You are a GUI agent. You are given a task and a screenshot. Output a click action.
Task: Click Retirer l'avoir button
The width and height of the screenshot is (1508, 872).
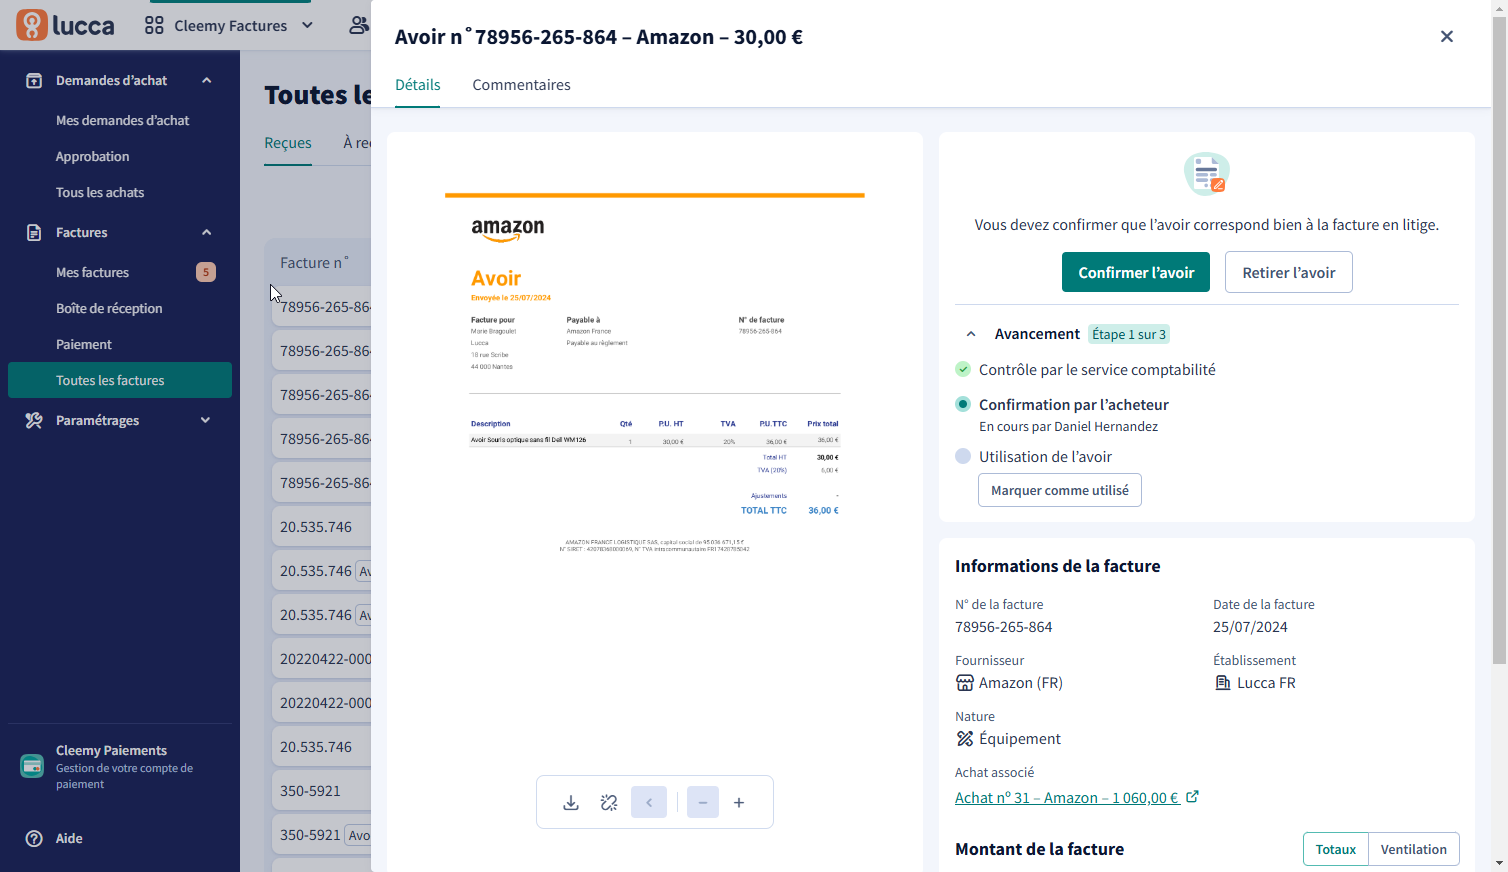[1288, 272]
